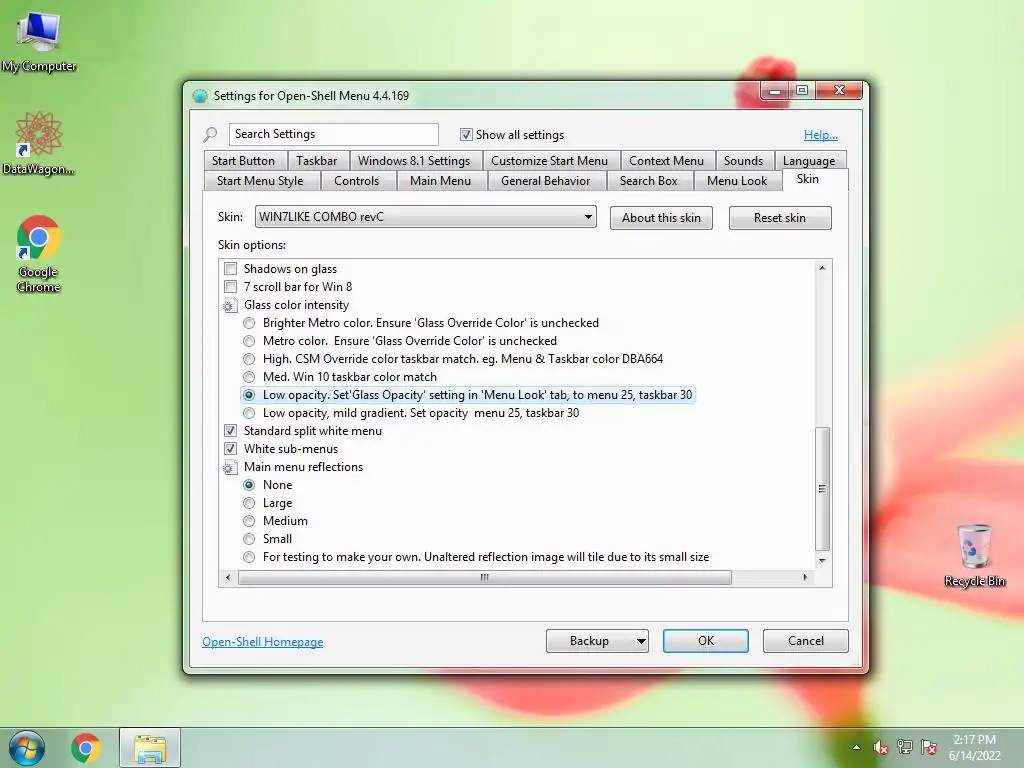Select High CSM Override color option
The height and width of the screenshot is (768, 1024).
point(249,359)
